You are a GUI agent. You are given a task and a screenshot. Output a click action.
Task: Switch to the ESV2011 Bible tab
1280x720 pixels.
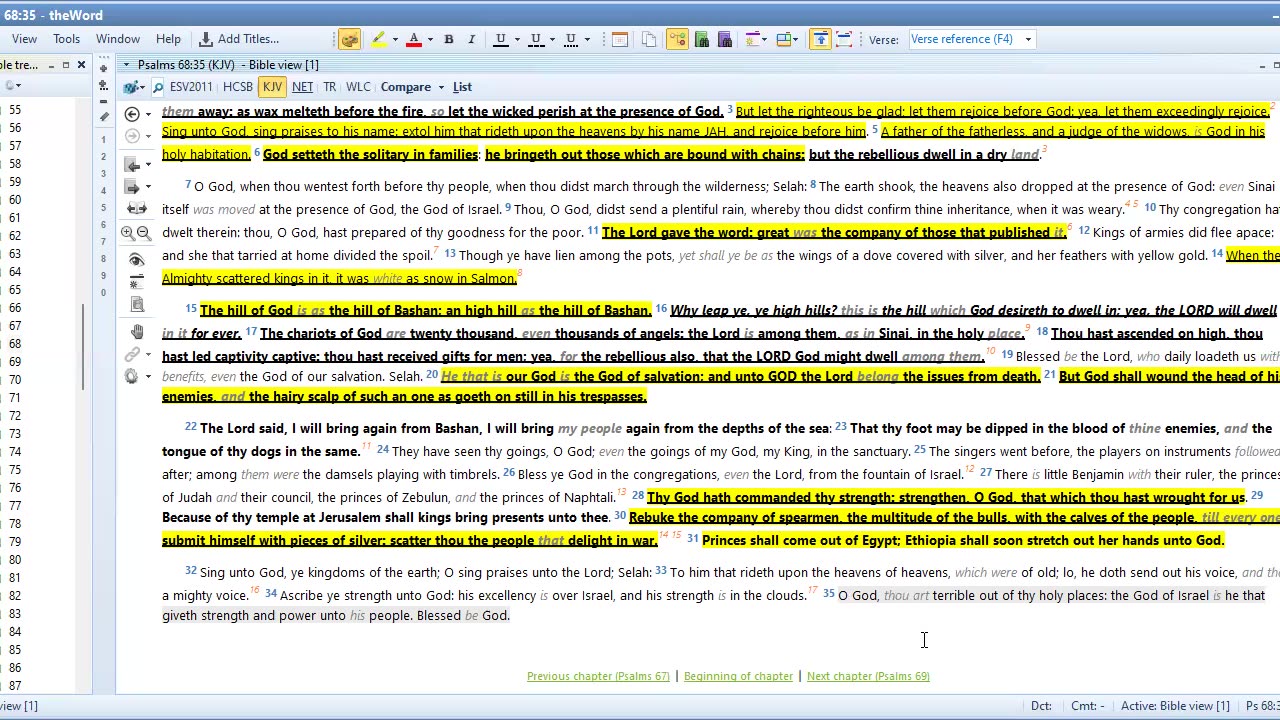point(190,87)
